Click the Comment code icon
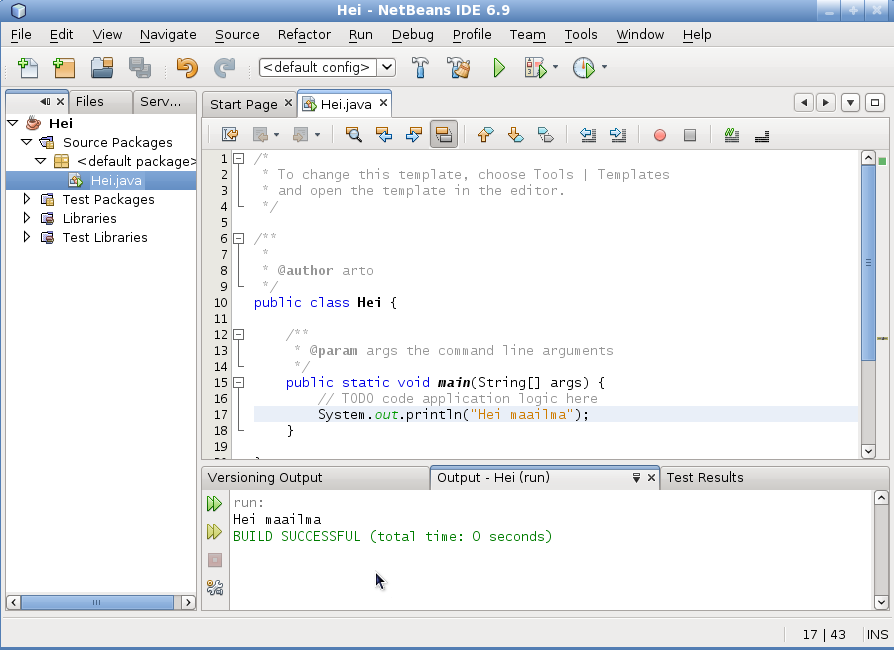 point(732,135)
